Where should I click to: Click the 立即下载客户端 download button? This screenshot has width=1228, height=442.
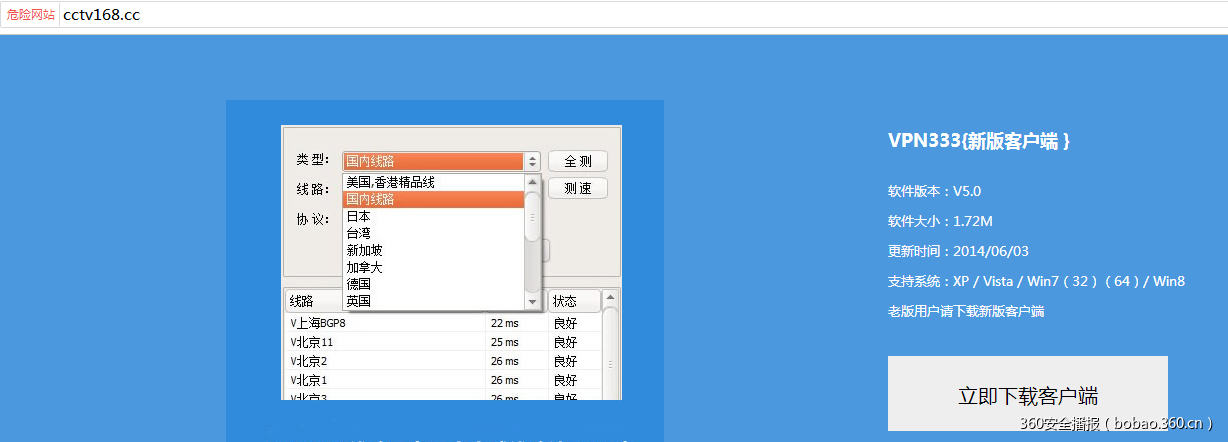tap(1028, 394)
